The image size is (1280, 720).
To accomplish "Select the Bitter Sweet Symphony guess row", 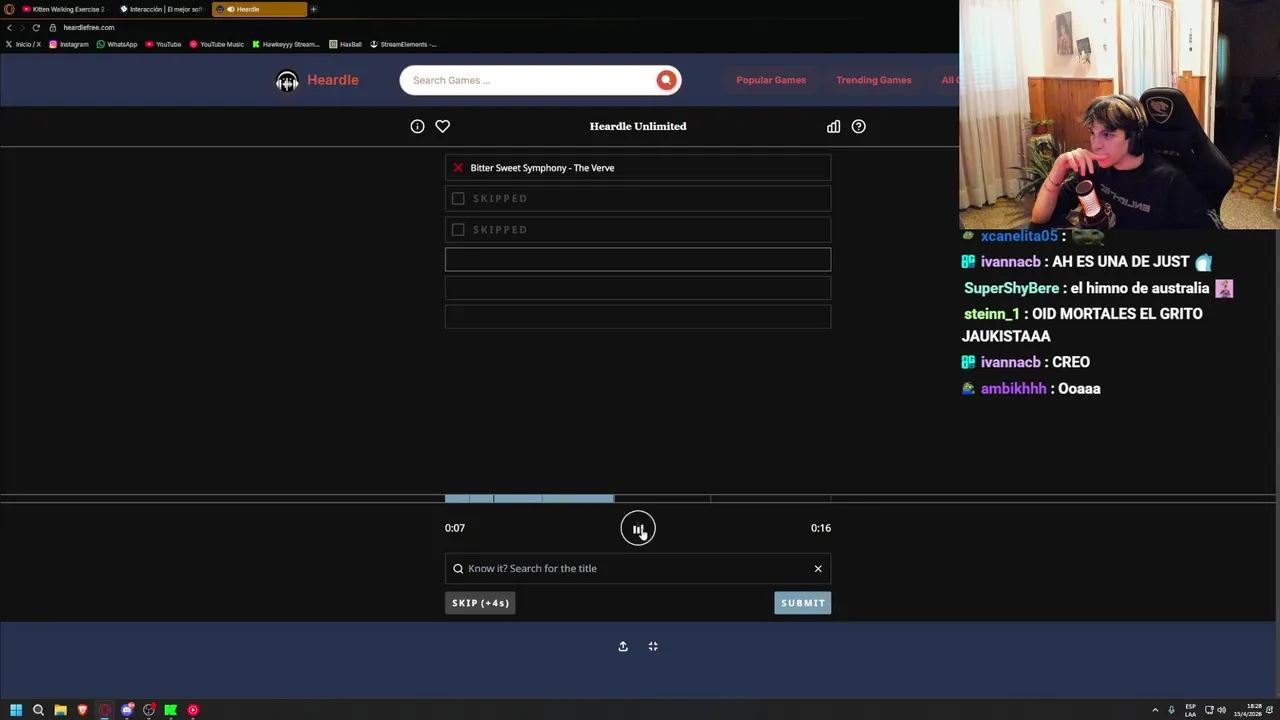I will coord(638,168).
